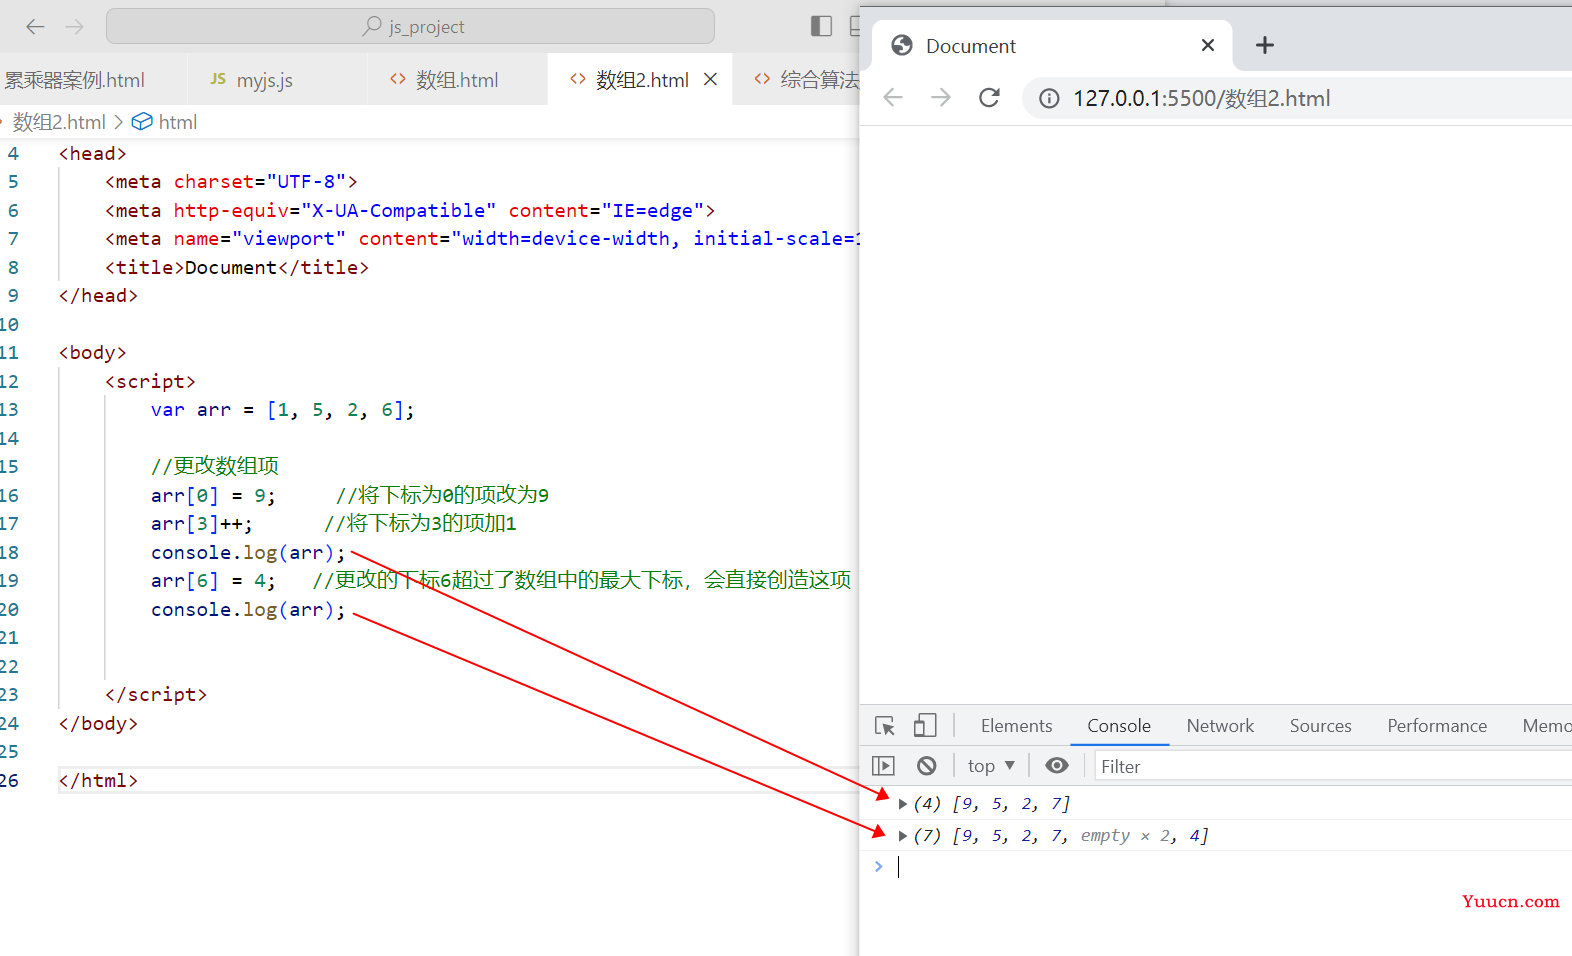View site information icon in address bar
Screen dimensions: 1572x956
tap(1049, 98)
